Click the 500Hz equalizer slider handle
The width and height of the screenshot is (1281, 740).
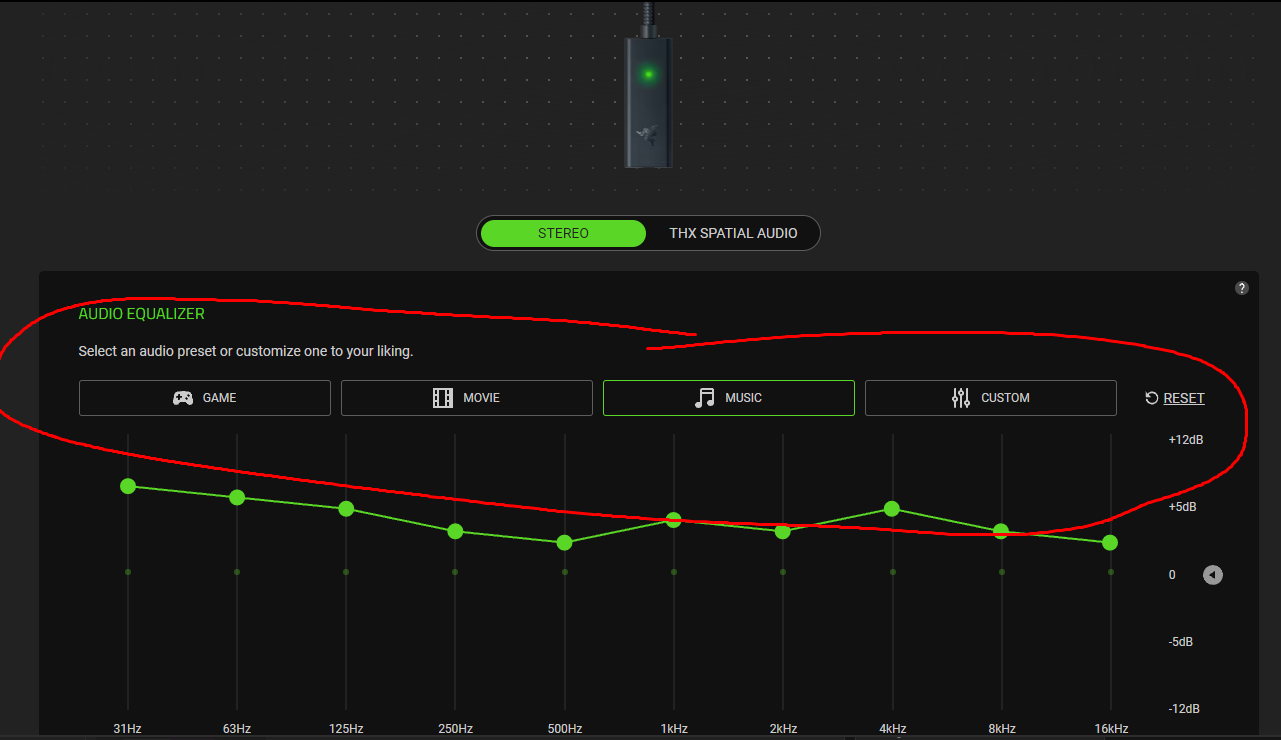pyautogui.click(x=564, y=542)
